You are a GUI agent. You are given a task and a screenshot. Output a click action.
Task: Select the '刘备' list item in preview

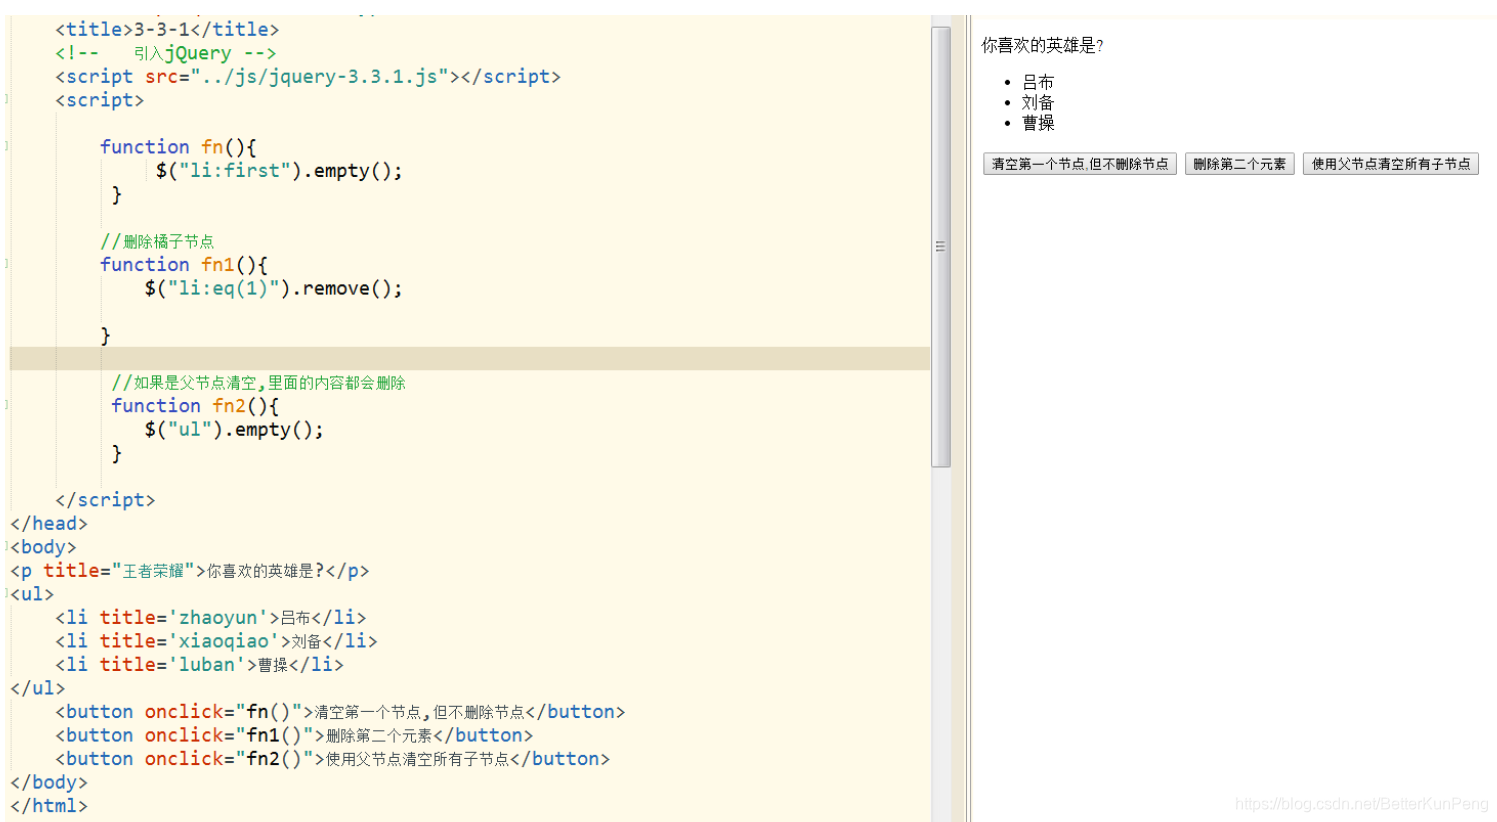coord(1037,102)
